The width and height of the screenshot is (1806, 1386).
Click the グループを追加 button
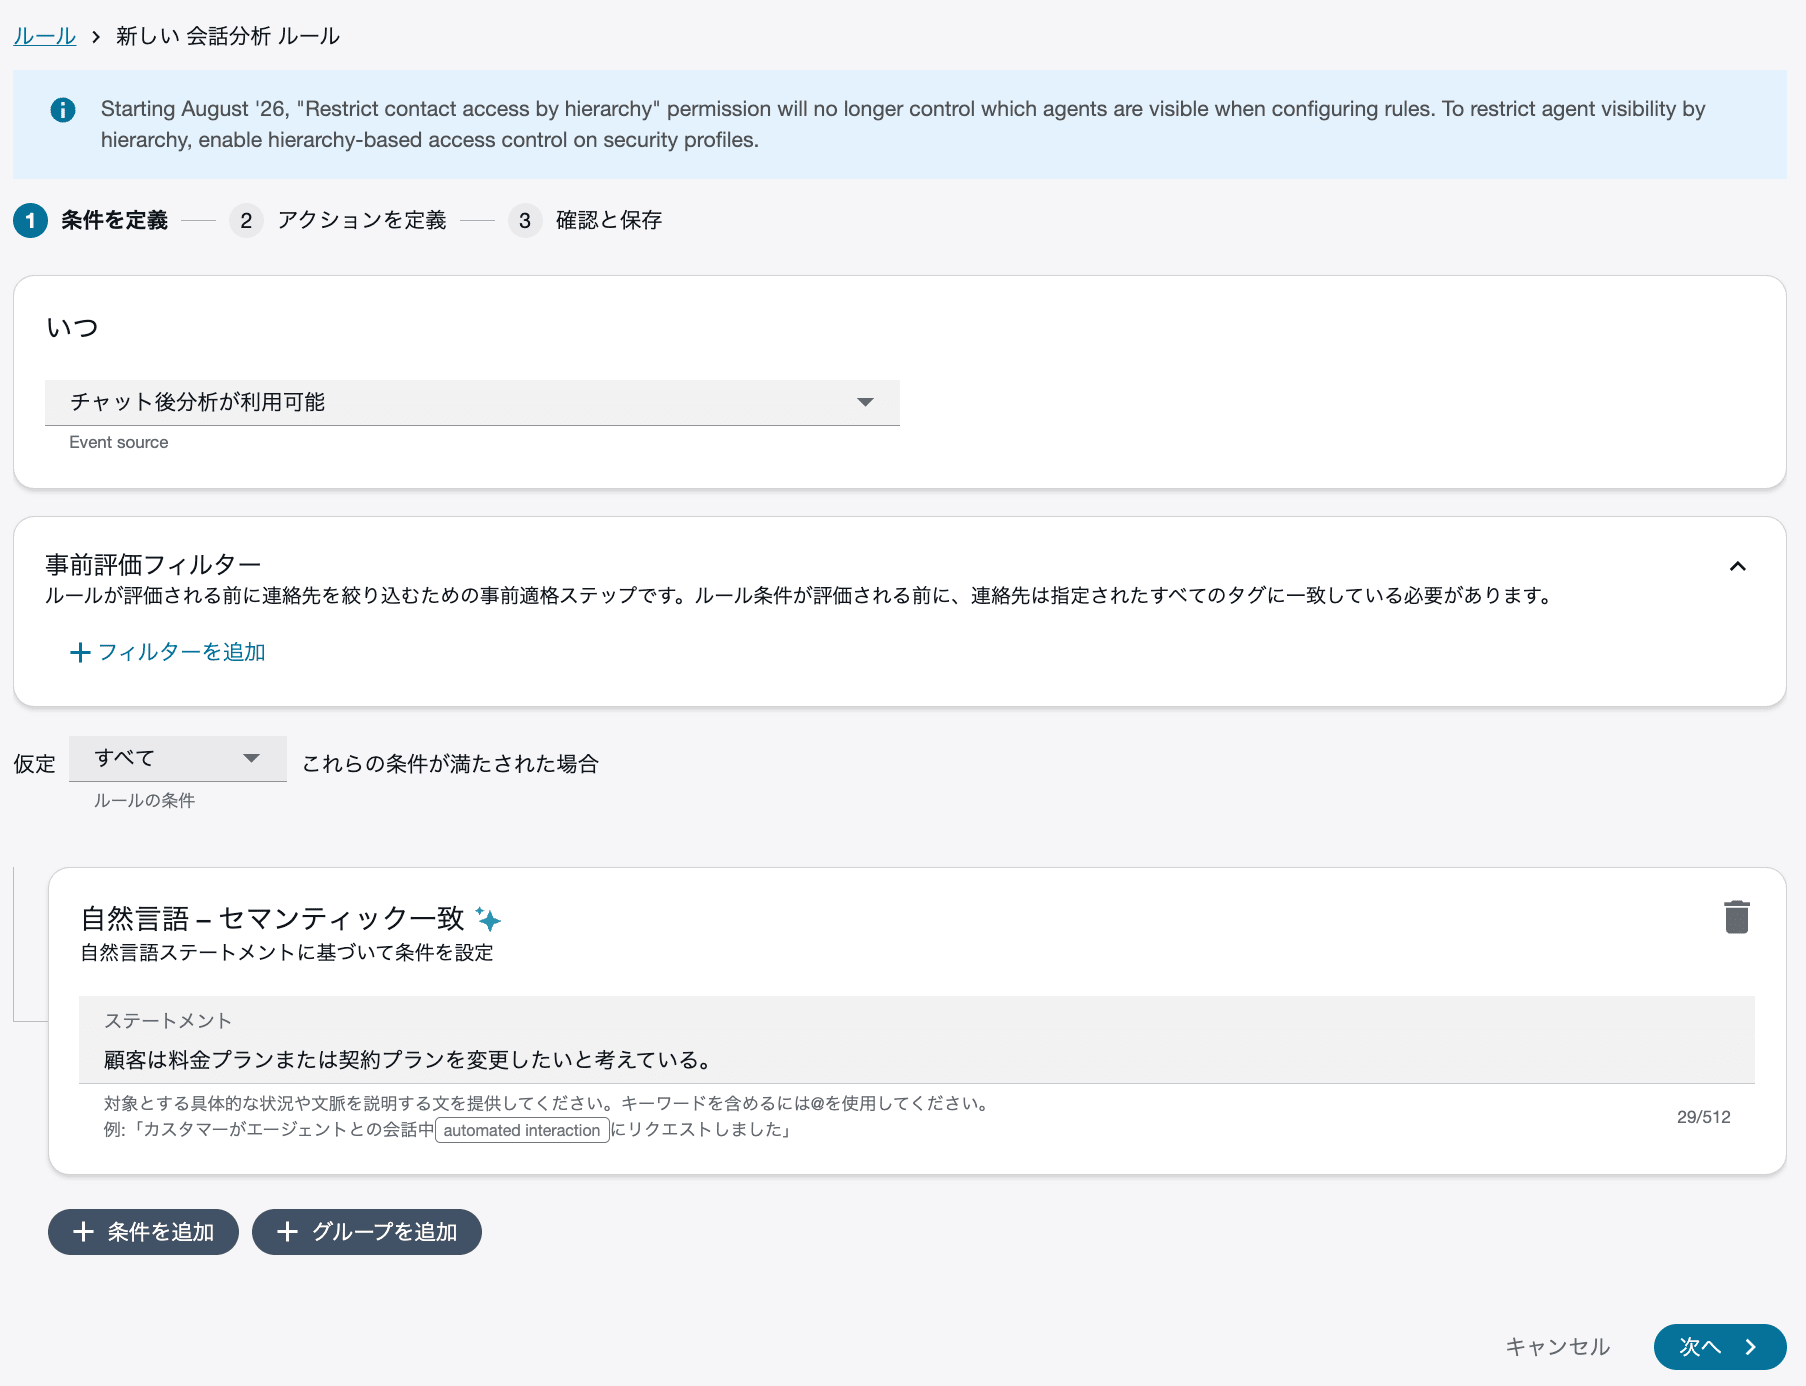(367, 1232)
